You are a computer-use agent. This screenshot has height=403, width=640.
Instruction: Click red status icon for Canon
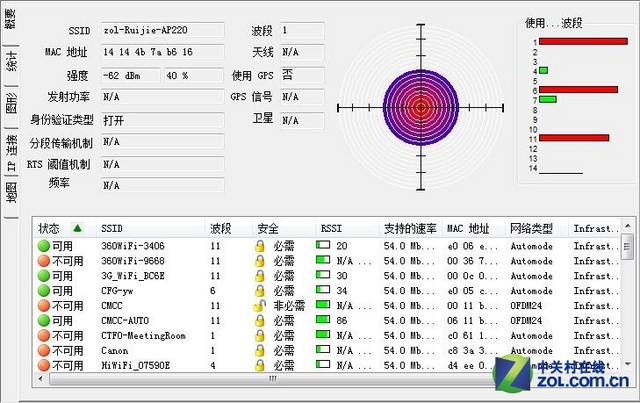point(44,350)
